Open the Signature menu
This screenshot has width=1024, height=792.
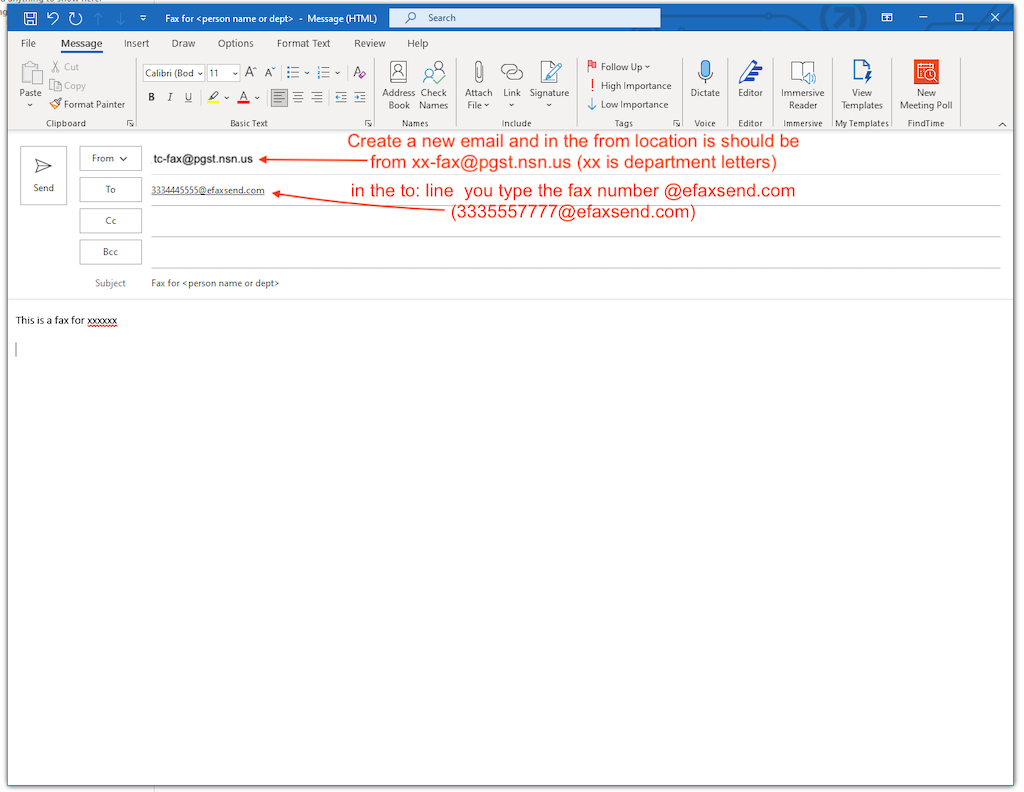549,85
